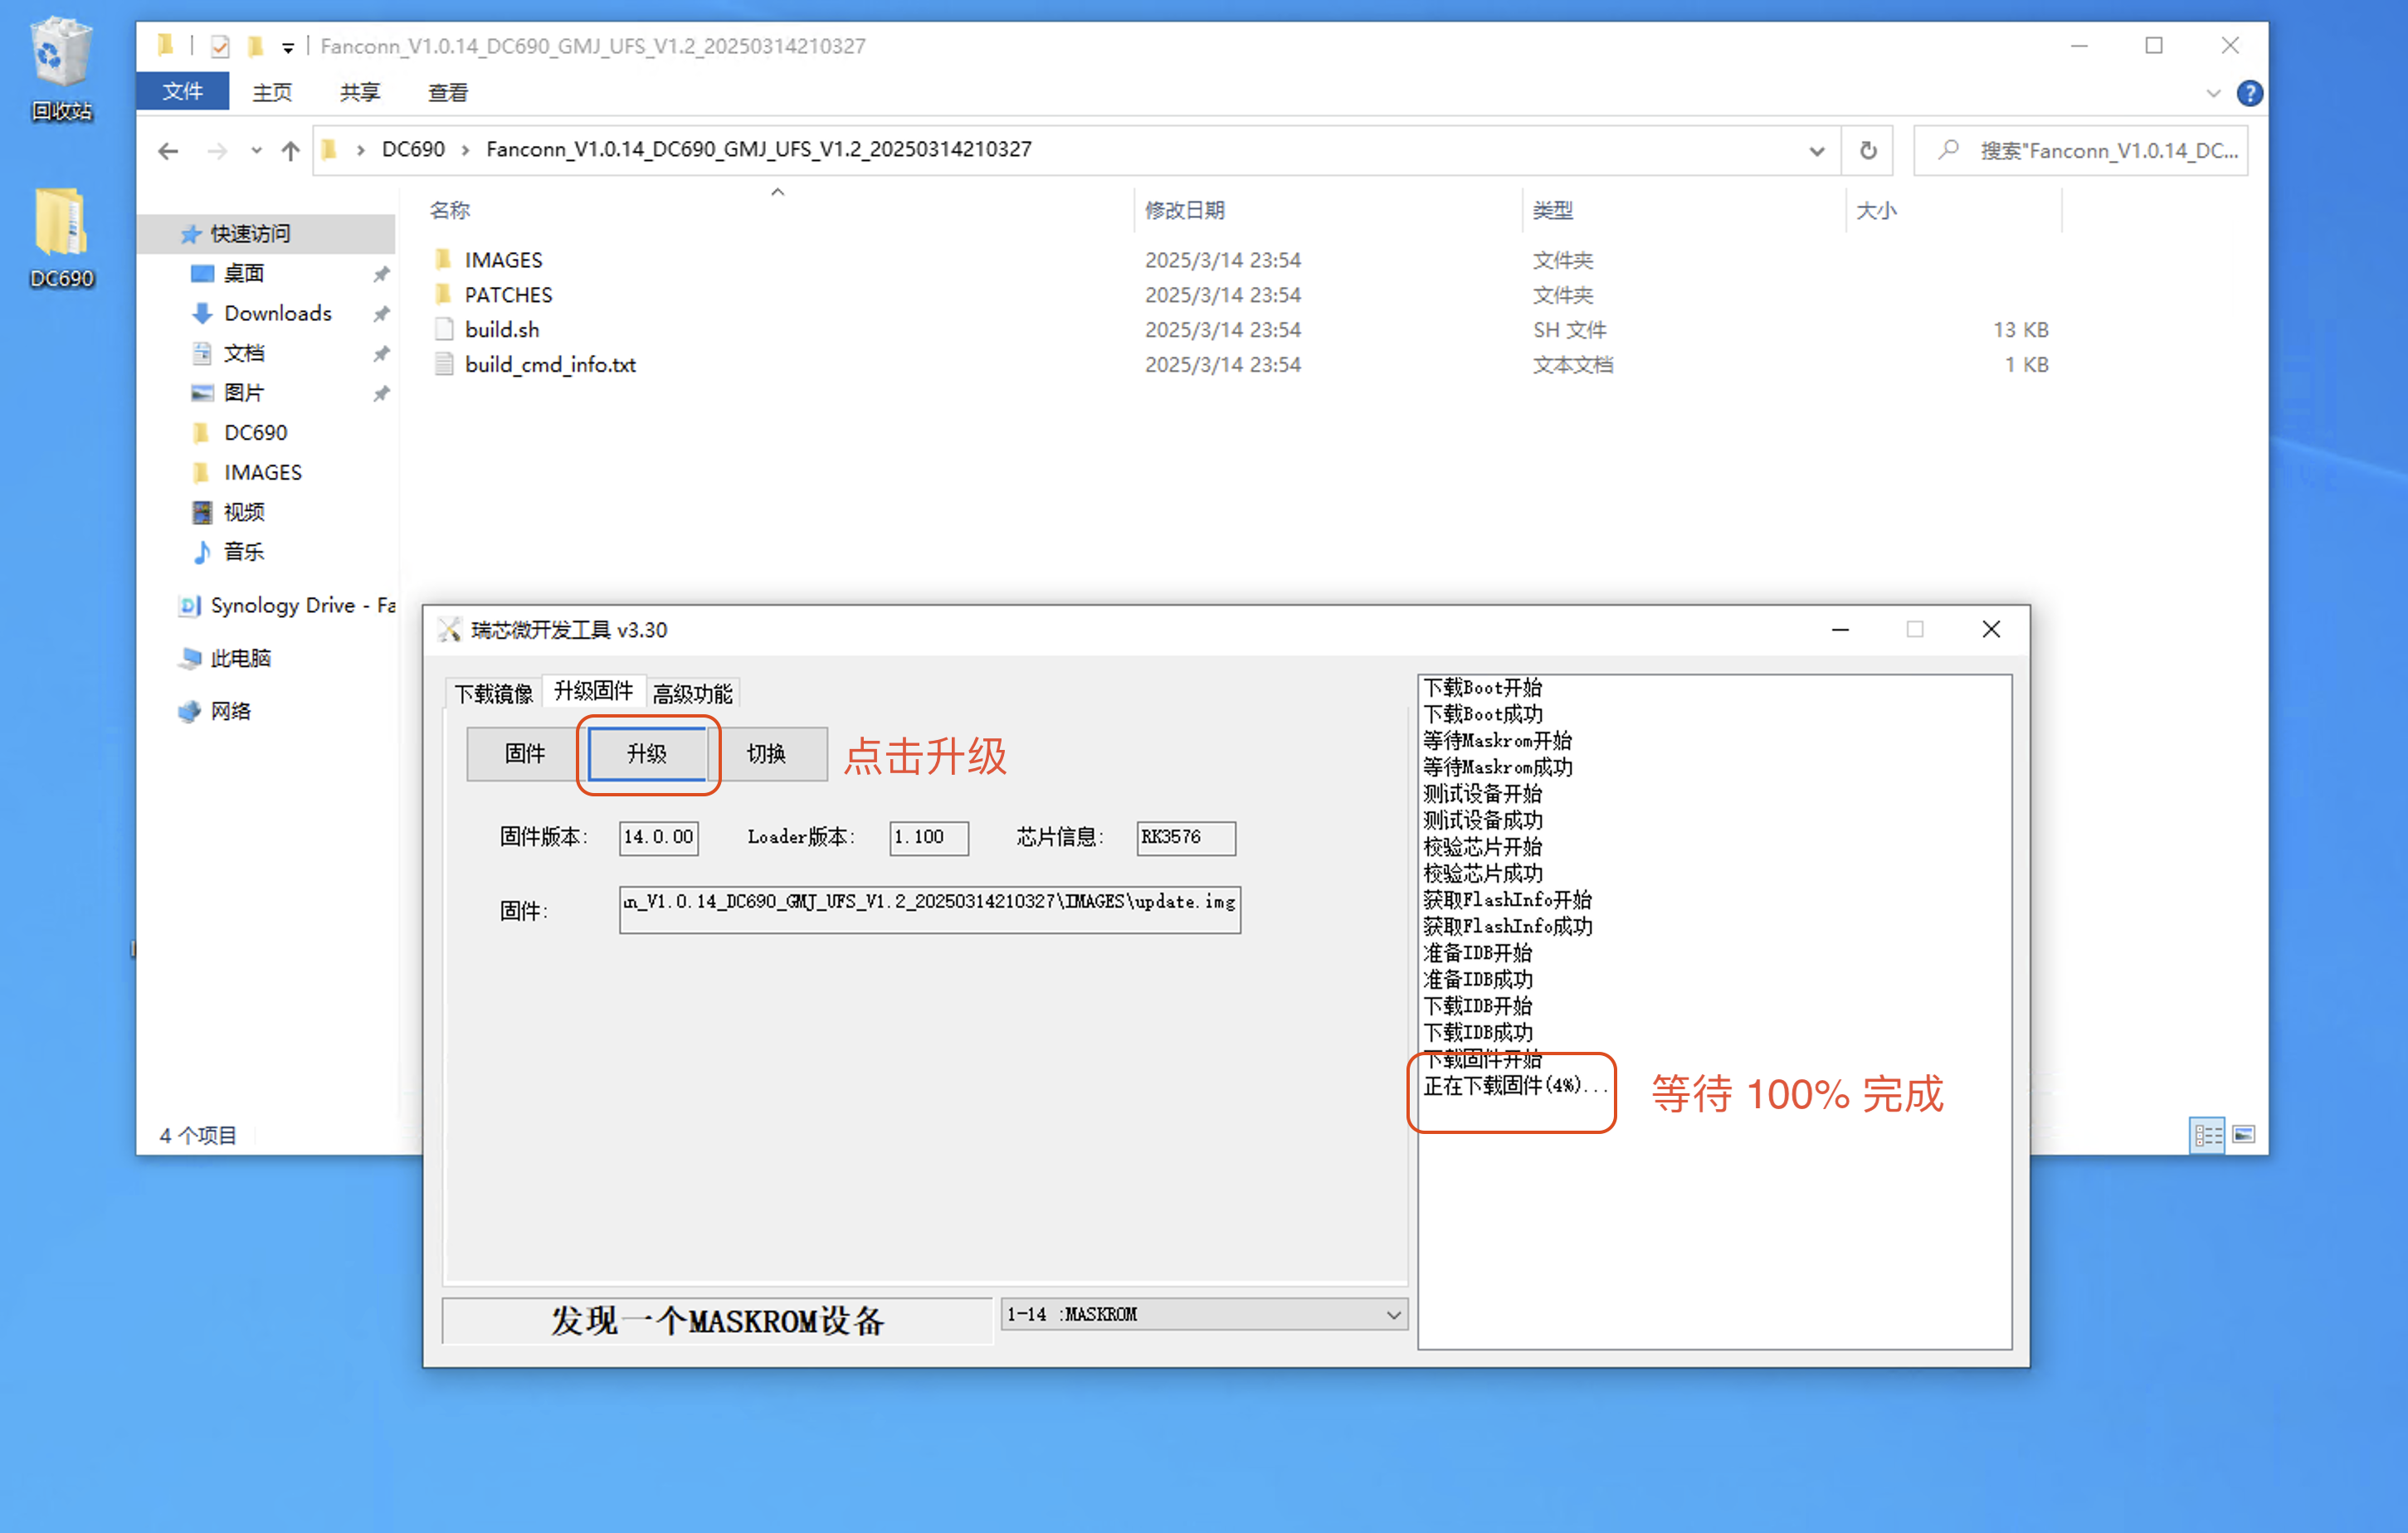Open the MASKROM device dropdown
This screenshot has width=2408, height=1533.
point(1393,1314)
